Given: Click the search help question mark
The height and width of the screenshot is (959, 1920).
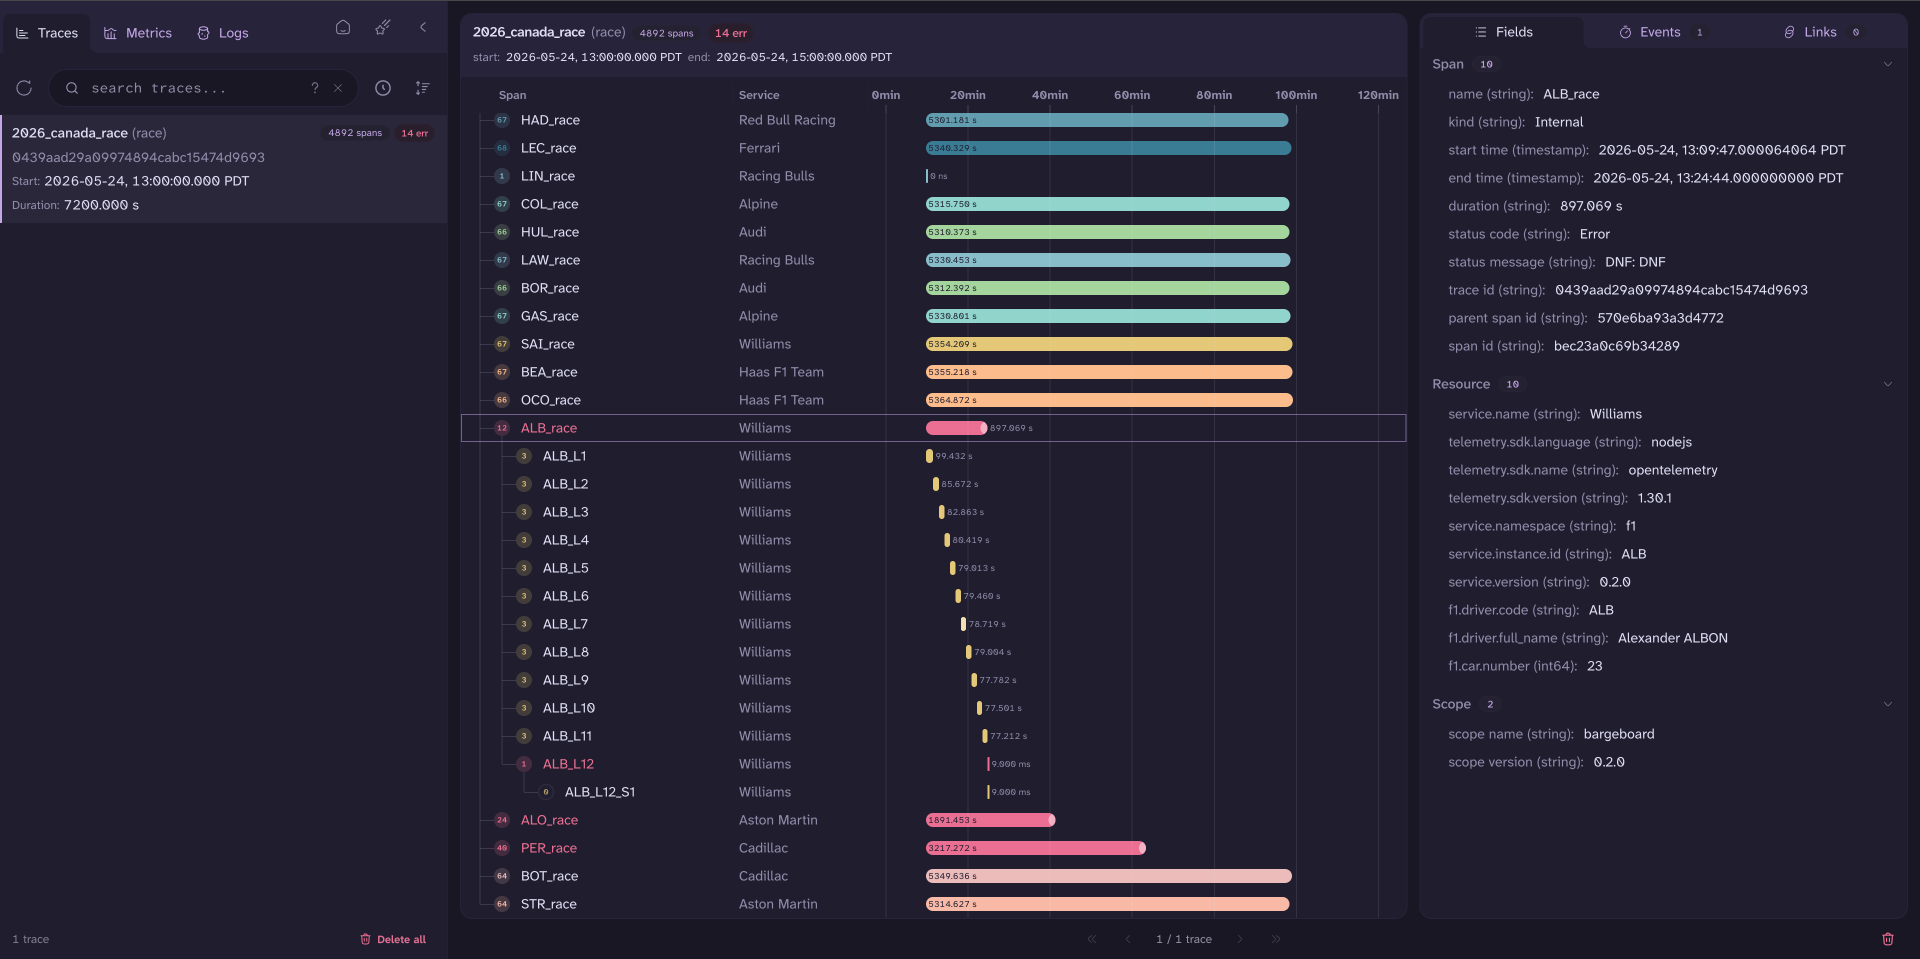Looking at the screenshot, I should [315, 88].
